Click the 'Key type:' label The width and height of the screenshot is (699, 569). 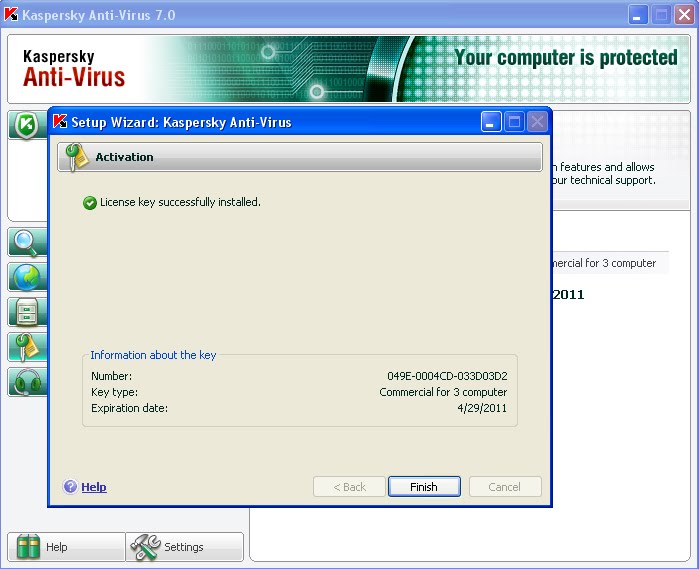[x=115, y=392]
